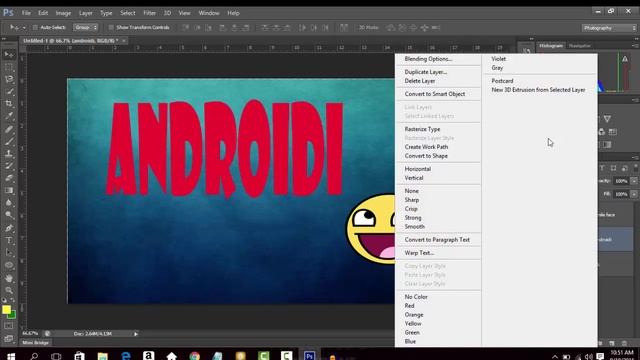The image size is (640, 360).
Task: Open the 3D menu
Action: click(167, 13)
